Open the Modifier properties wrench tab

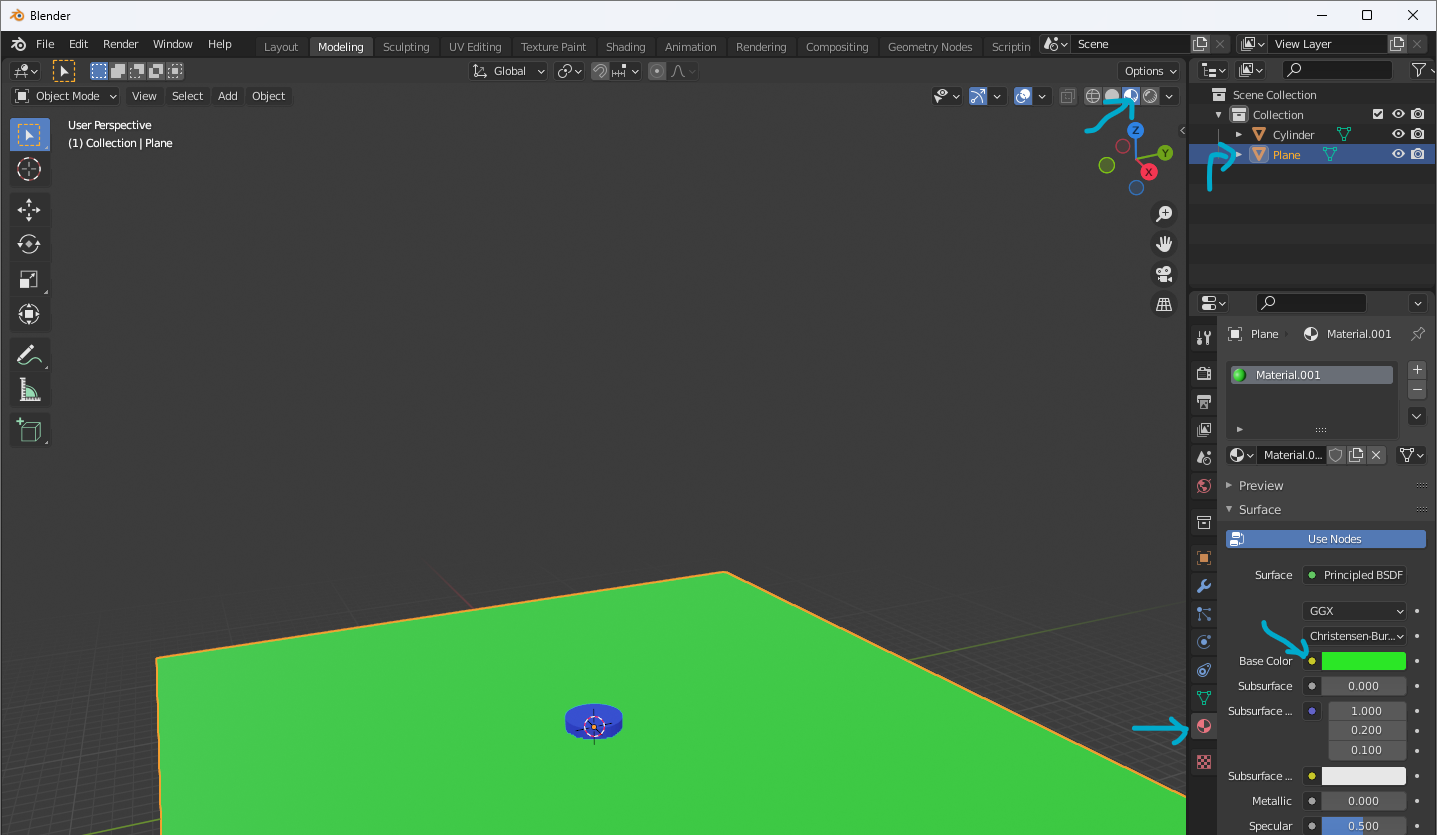[x=1204, y=586]
